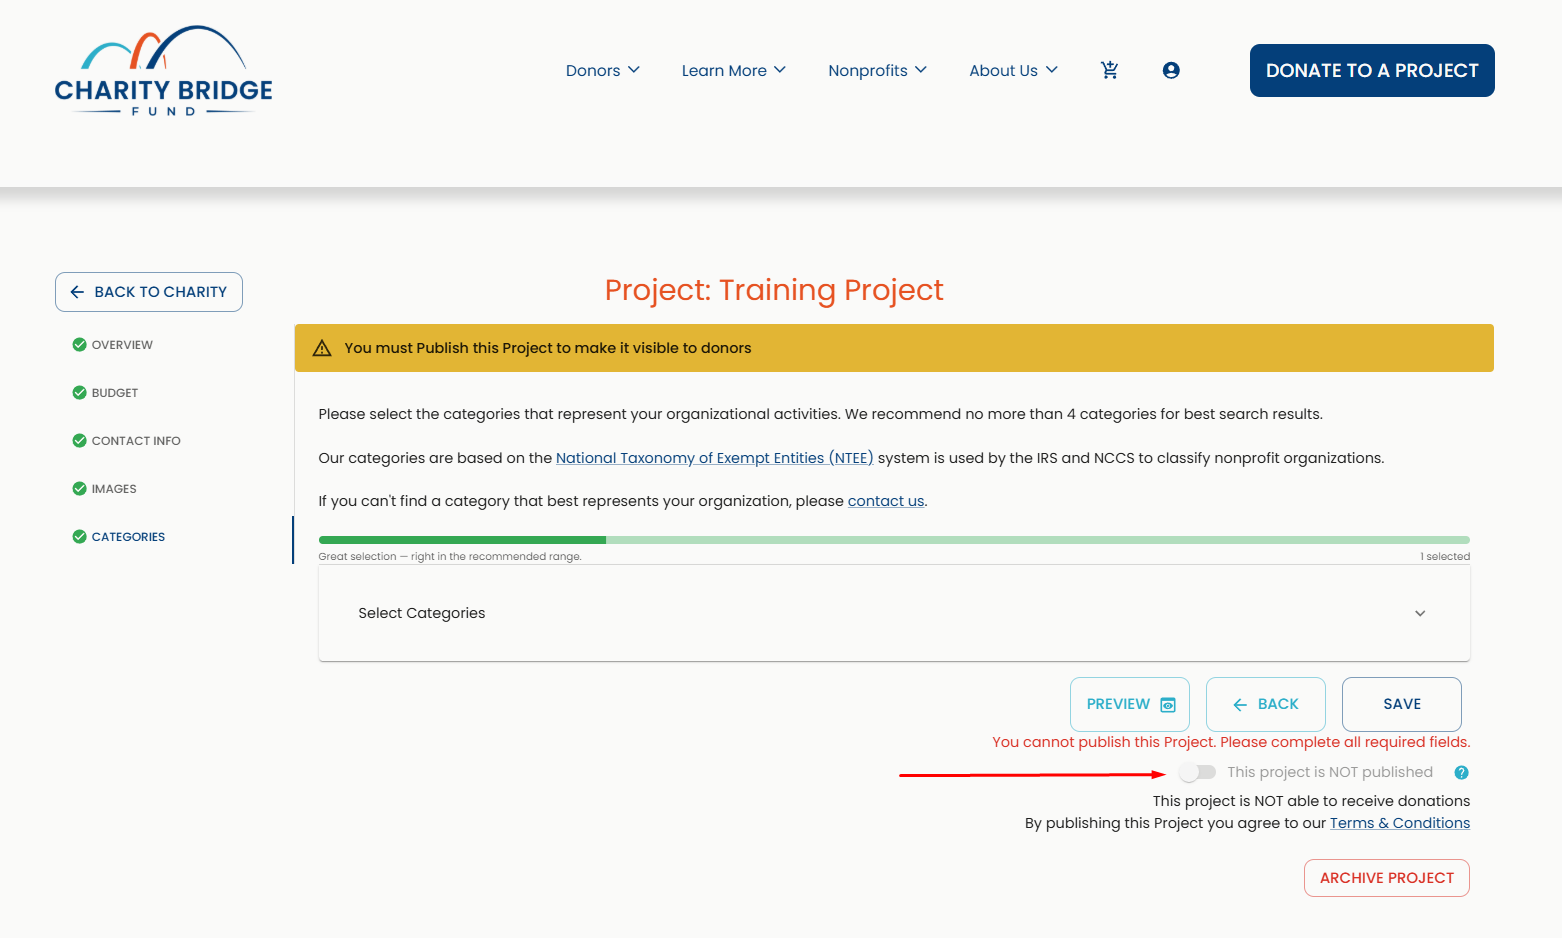Click the Save button
This screenshot has height=938, width=1562.
pos(1402,704)
